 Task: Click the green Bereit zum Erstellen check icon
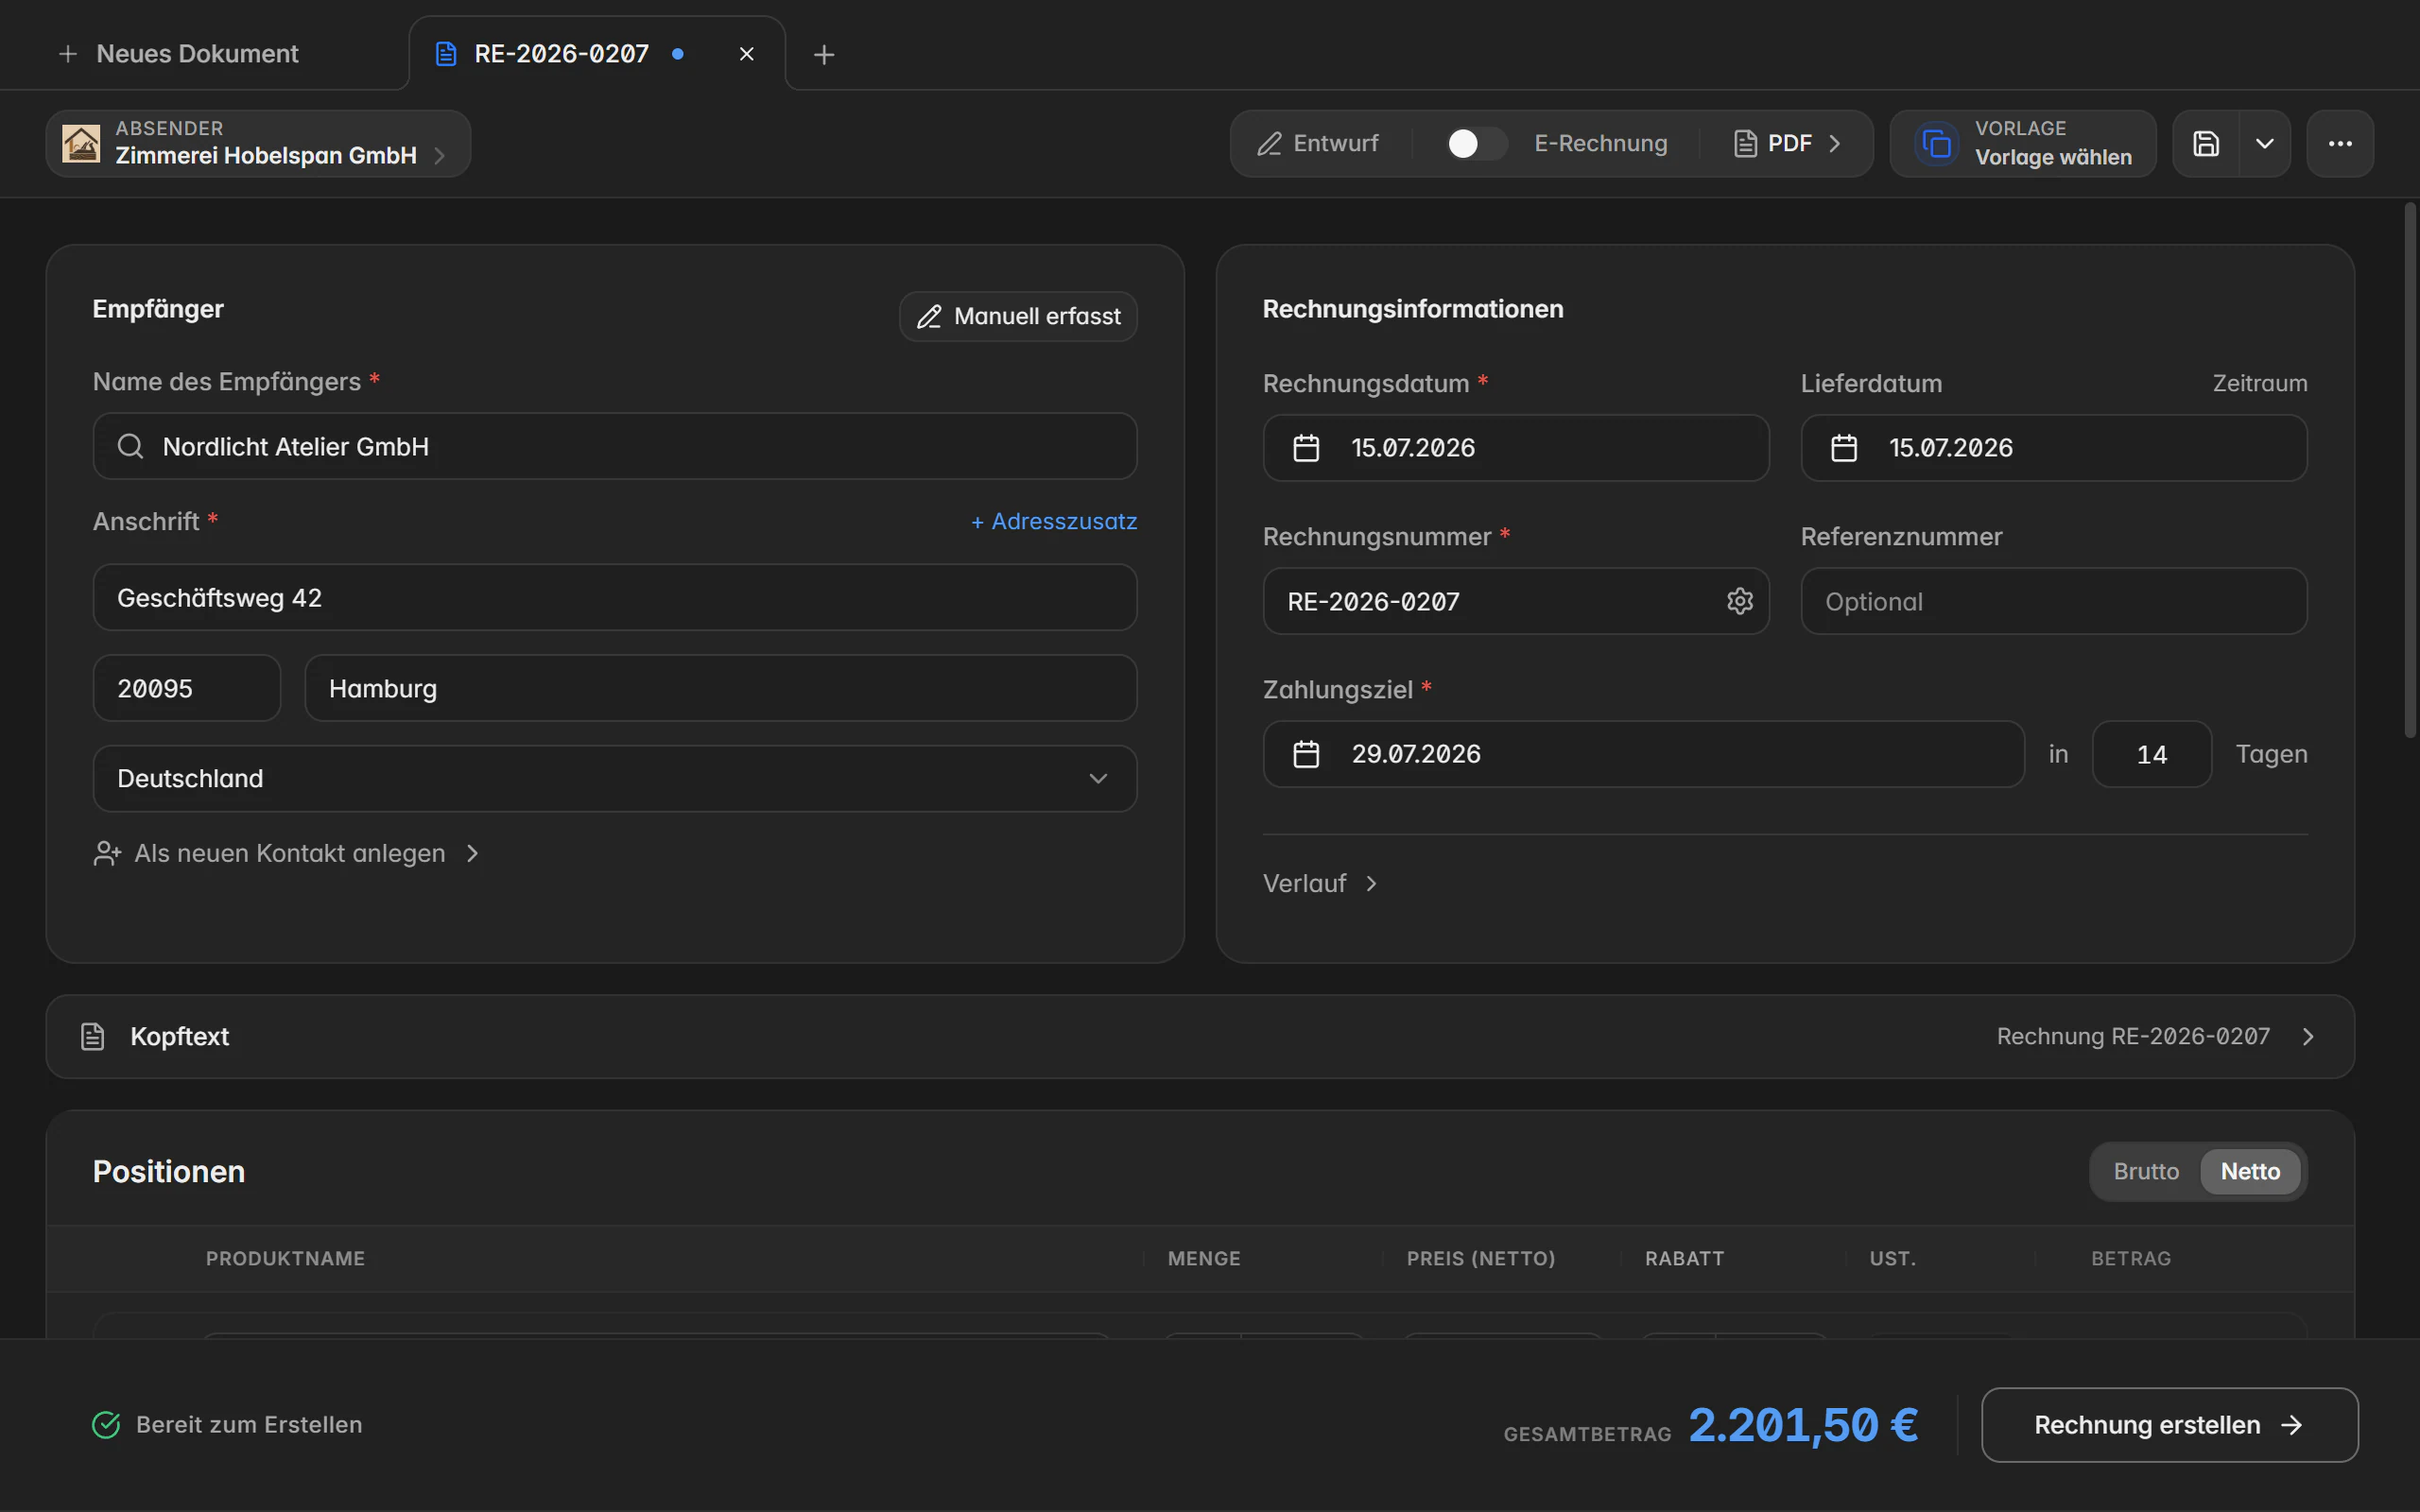tap(106, 1424)
